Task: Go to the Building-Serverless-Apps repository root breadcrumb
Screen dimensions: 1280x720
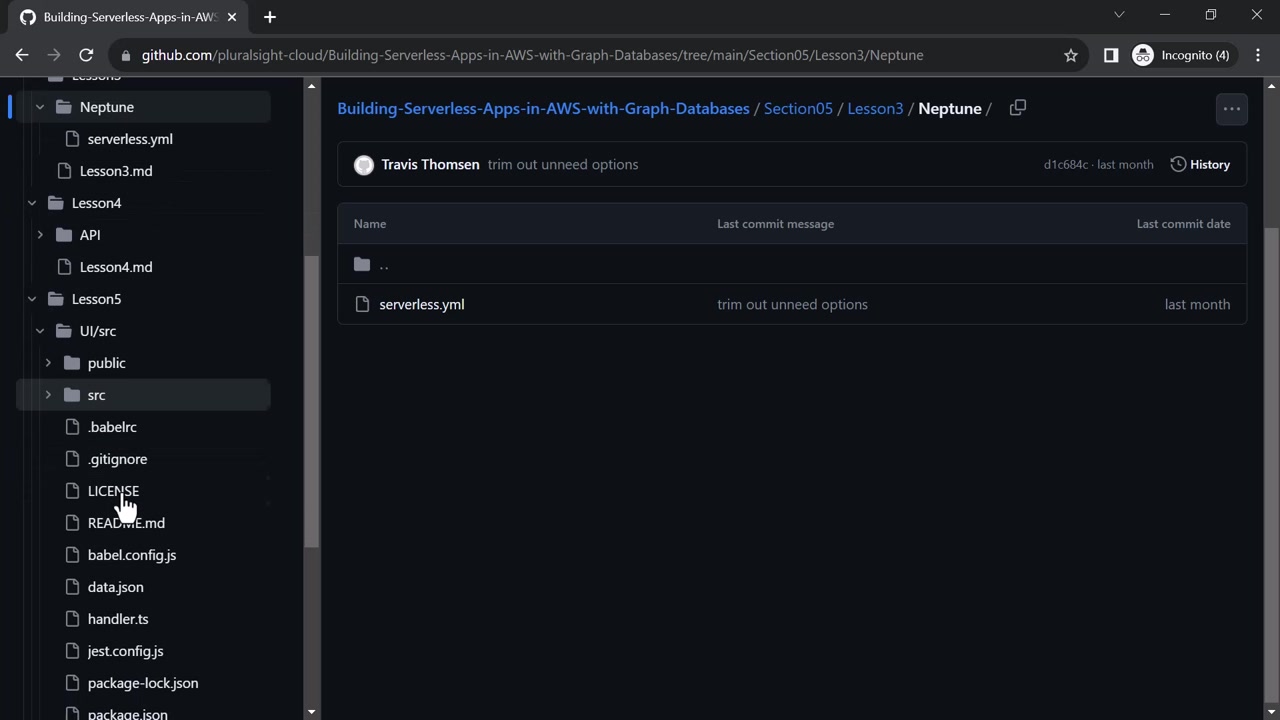Action: click(x=543, y=108)
